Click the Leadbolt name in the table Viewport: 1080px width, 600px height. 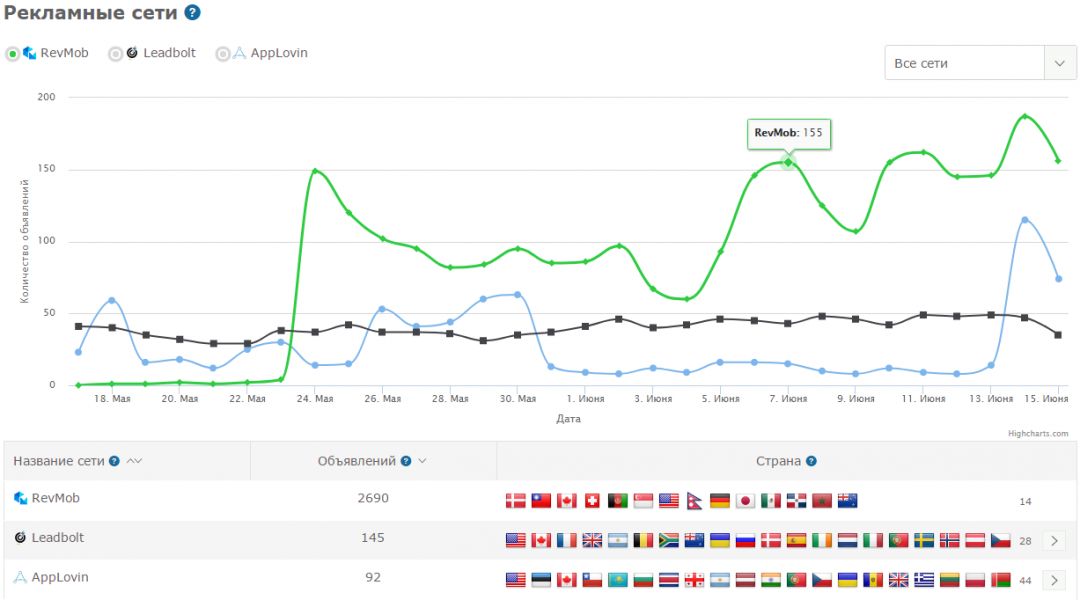tap(58, 538)
